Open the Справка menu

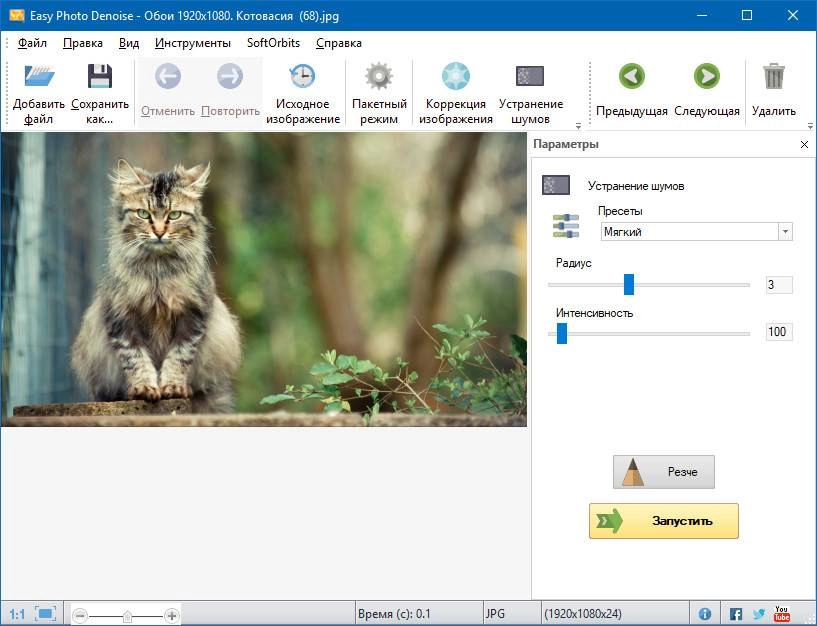[339, 43]
